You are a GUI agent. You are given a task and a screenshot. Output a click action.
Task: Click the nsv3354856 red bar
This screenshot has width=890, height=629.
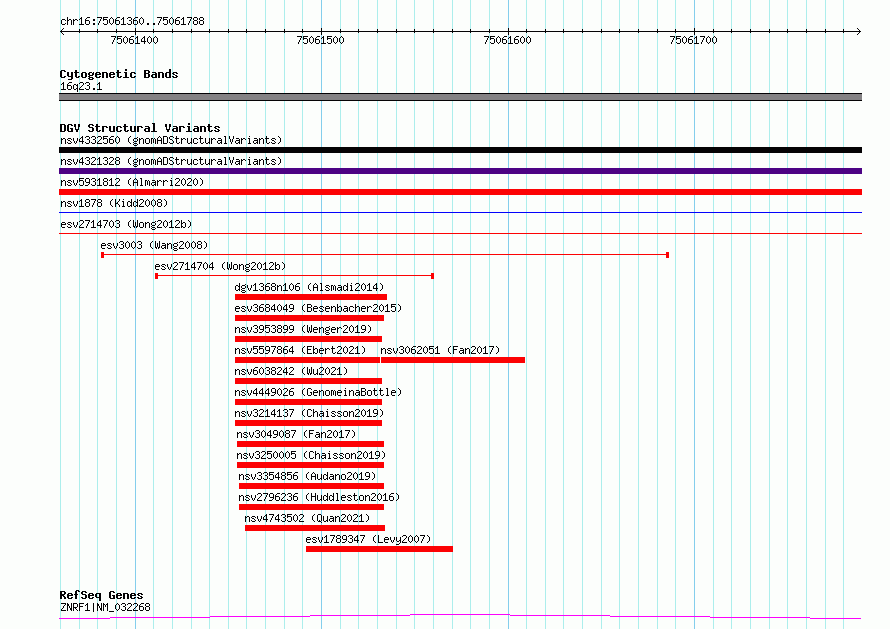pos(312,486)
